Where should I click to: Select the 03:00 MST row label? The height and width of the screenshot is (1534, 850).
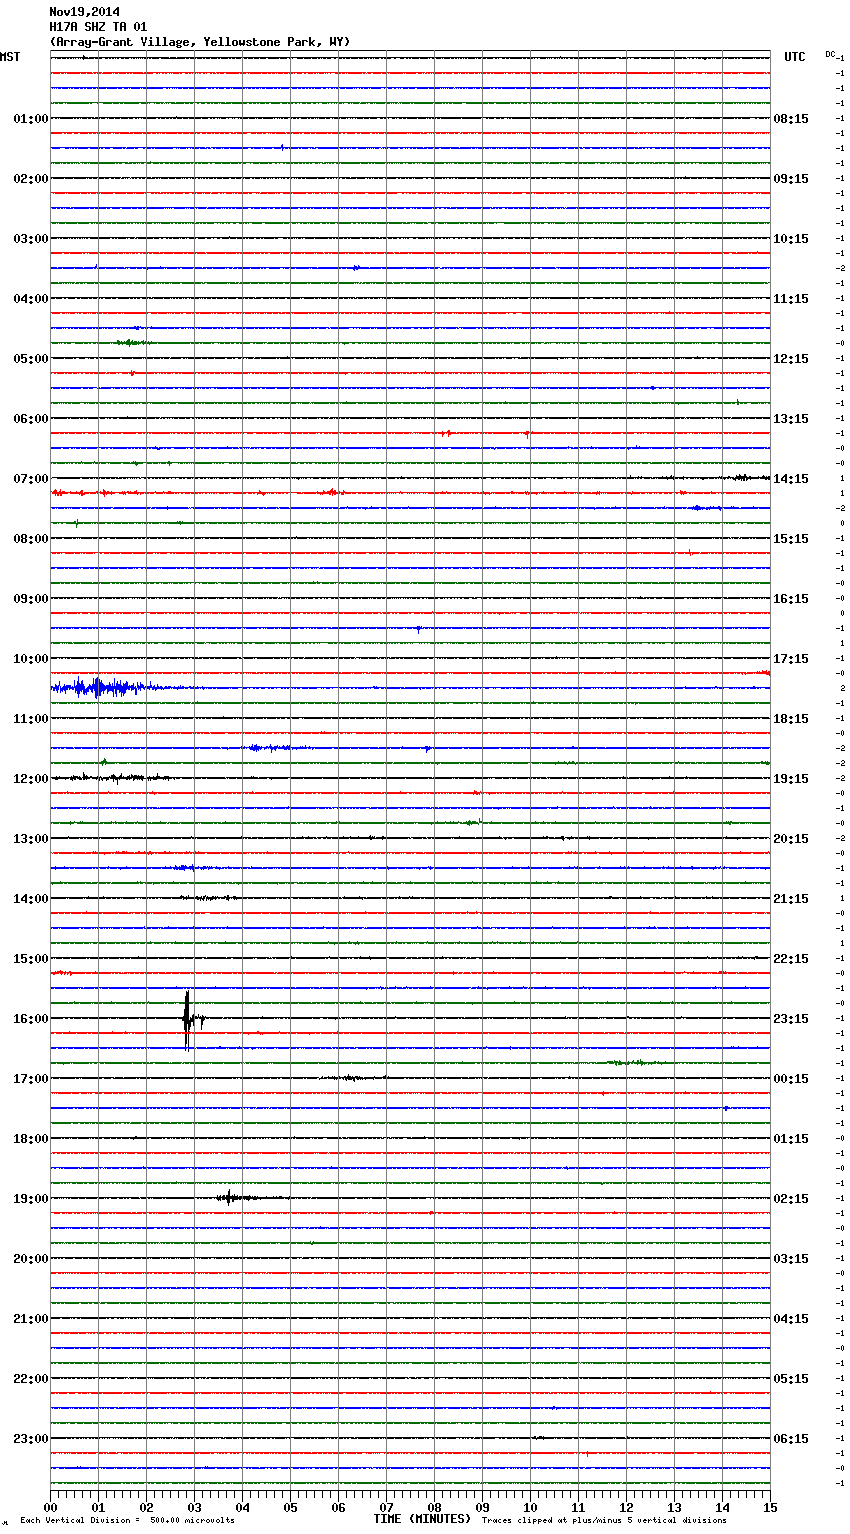click(30, 239)
